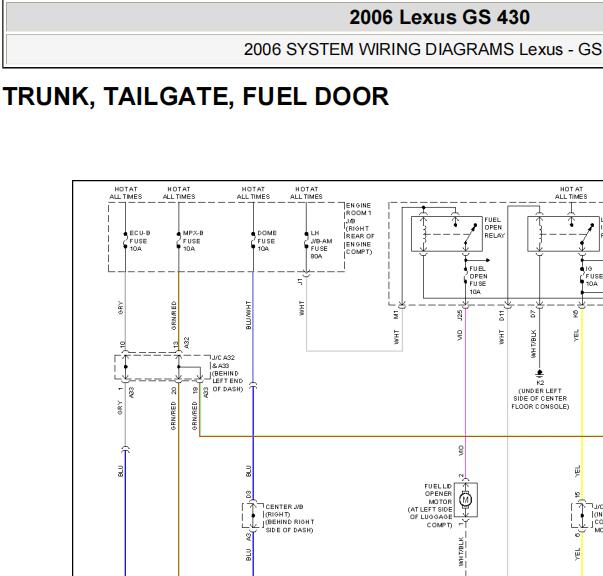
Task: Click the "MPX-B FUSE 10A" label
Action: pyautogui.click(x=193, y=241)
